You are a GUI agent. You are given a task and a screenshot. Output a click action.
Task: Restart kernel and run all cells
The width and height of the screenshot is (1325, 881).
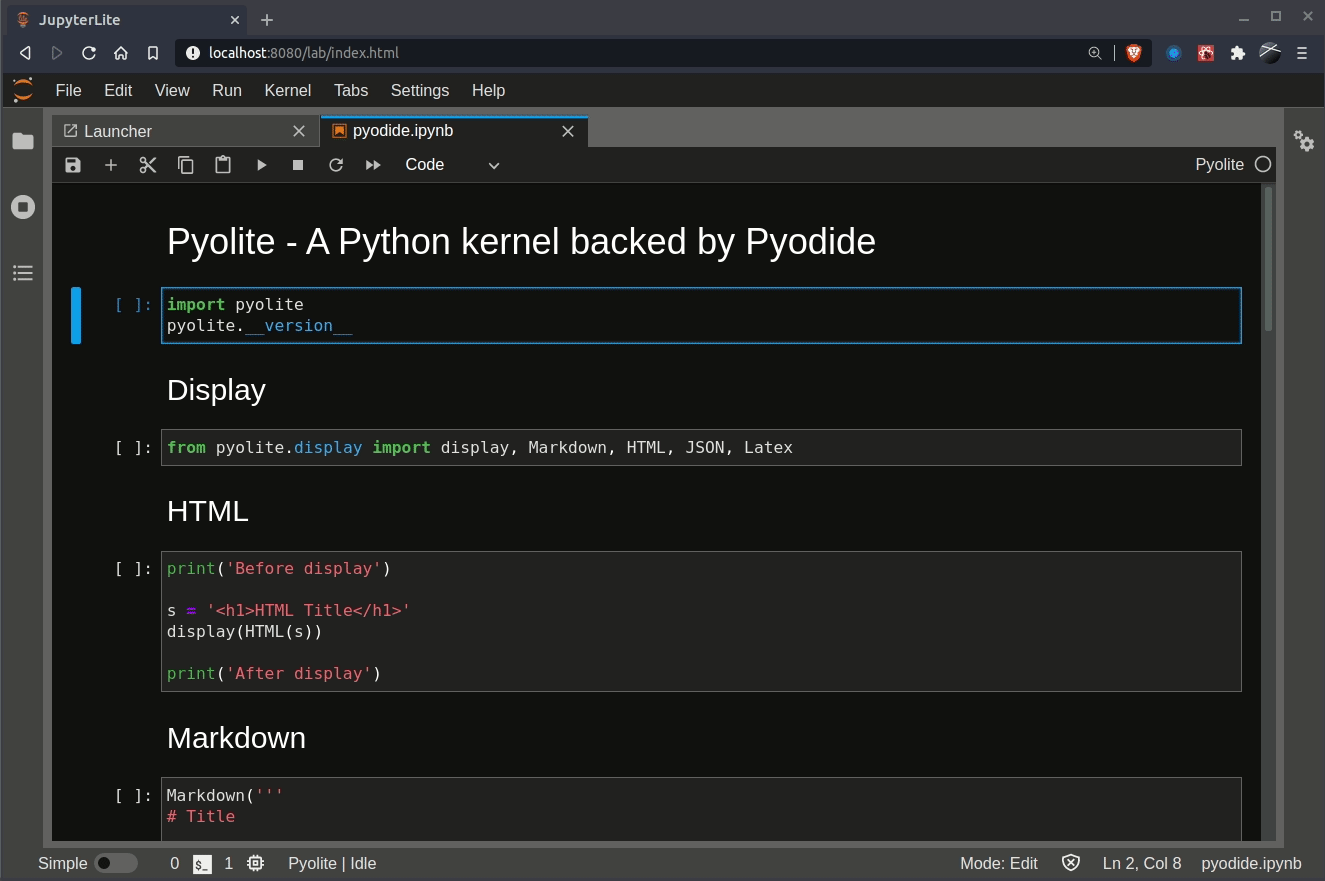pos(373,165)
